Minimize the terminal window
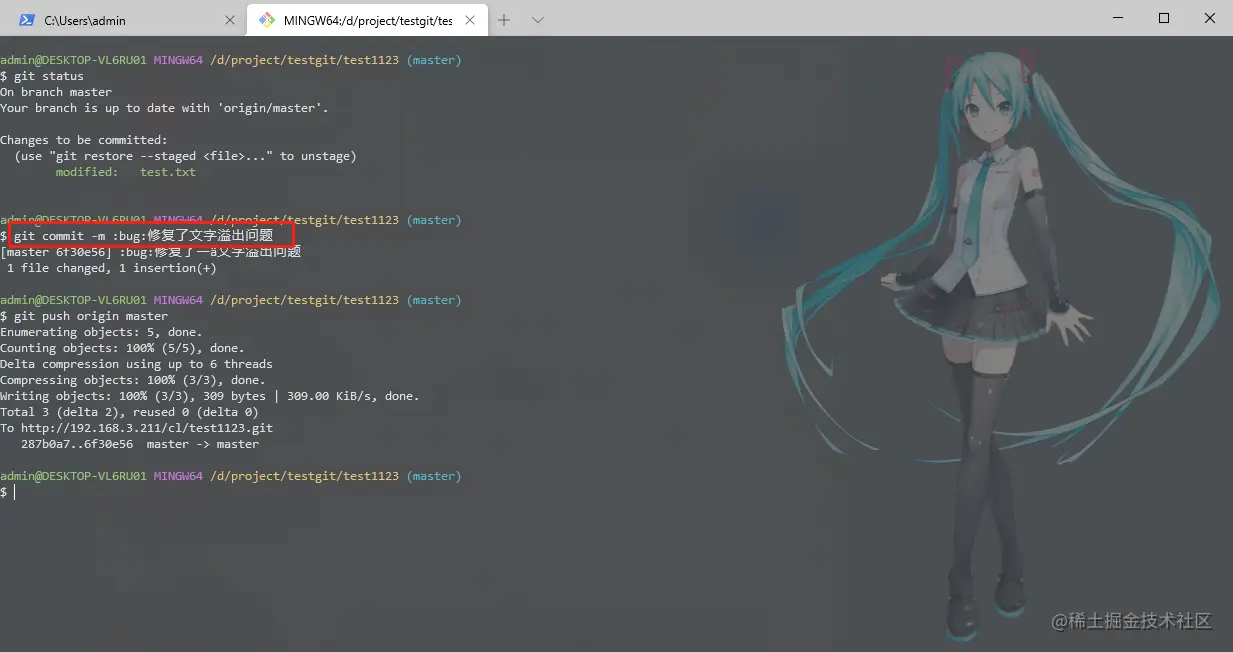Image resolution: width=1233 pixels, height=652 pixels. [x=1118, y=18]
